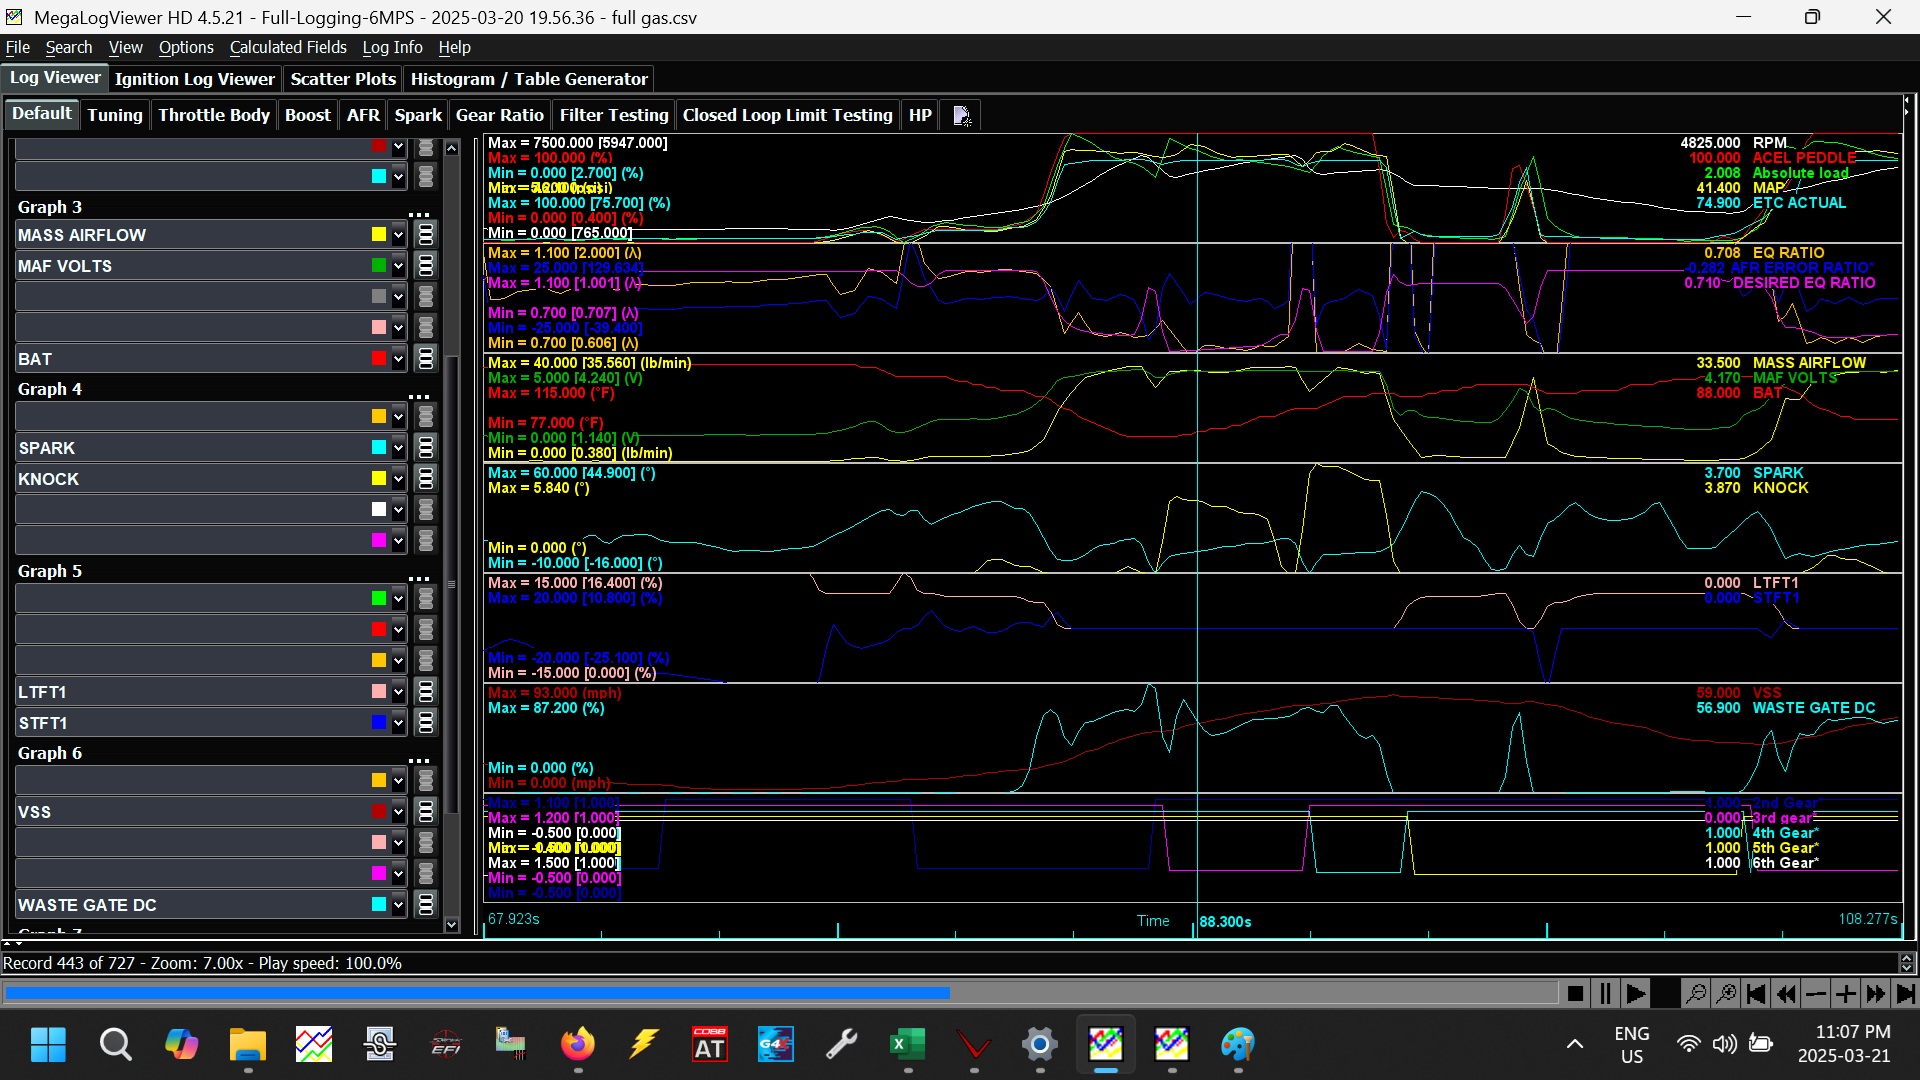Expand the Graph 3 options ellipsis
1920x1080 pixels.
point(419,212)
